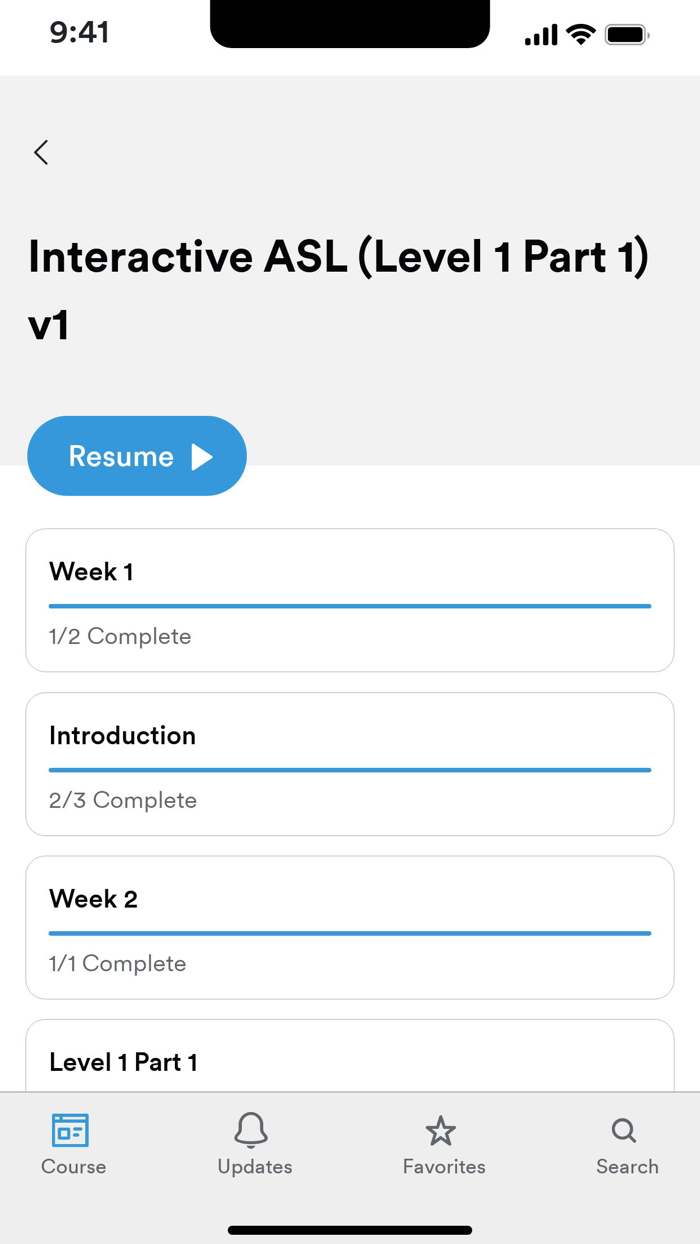Tap the home indicator bar
This screenshot has height=1244, width=700.
[350, 1230]
